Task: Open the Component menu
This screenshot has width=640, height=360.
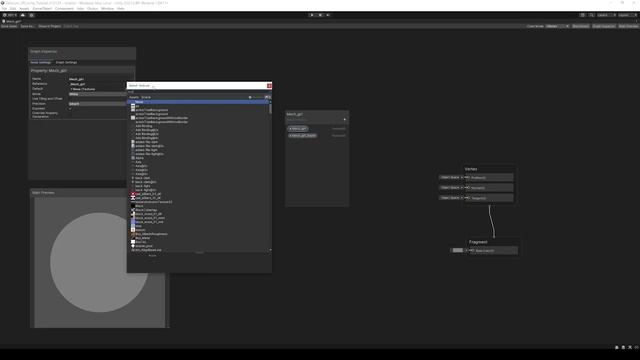Action: tap(64, 8)
